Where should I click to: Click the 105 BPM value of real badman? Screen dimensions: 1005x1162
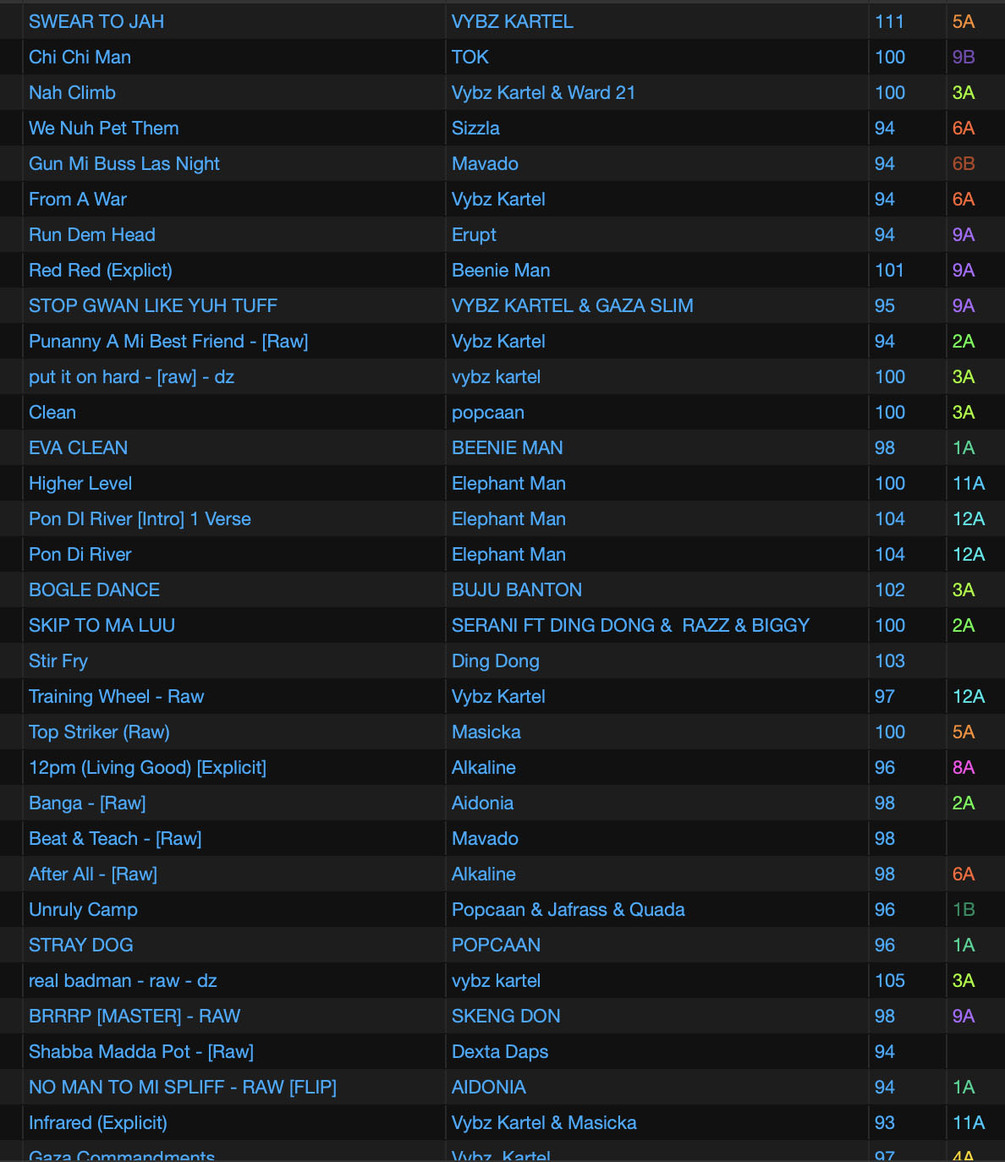click(889, 980)
